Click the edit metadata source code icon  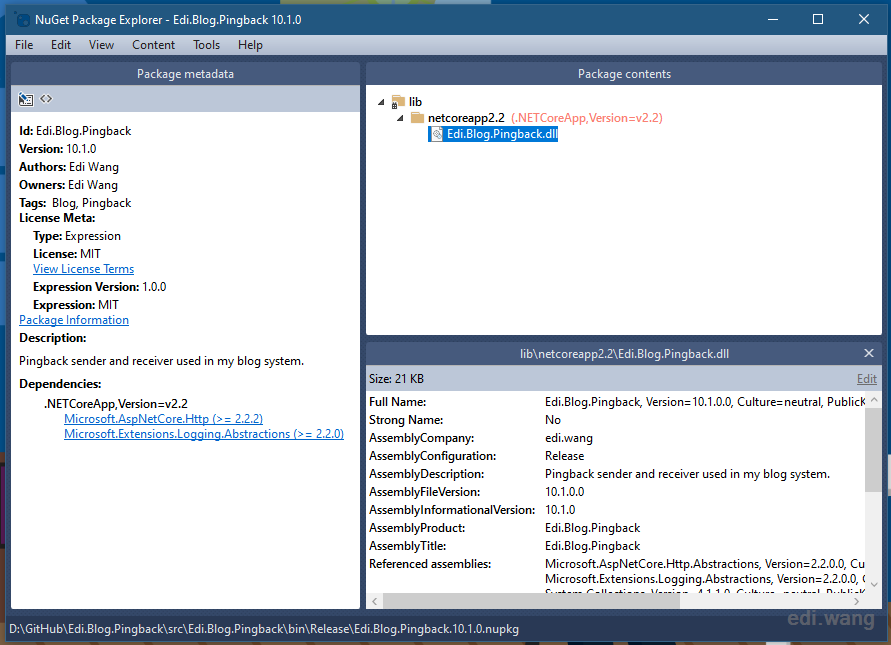click(x=46, y=99)
